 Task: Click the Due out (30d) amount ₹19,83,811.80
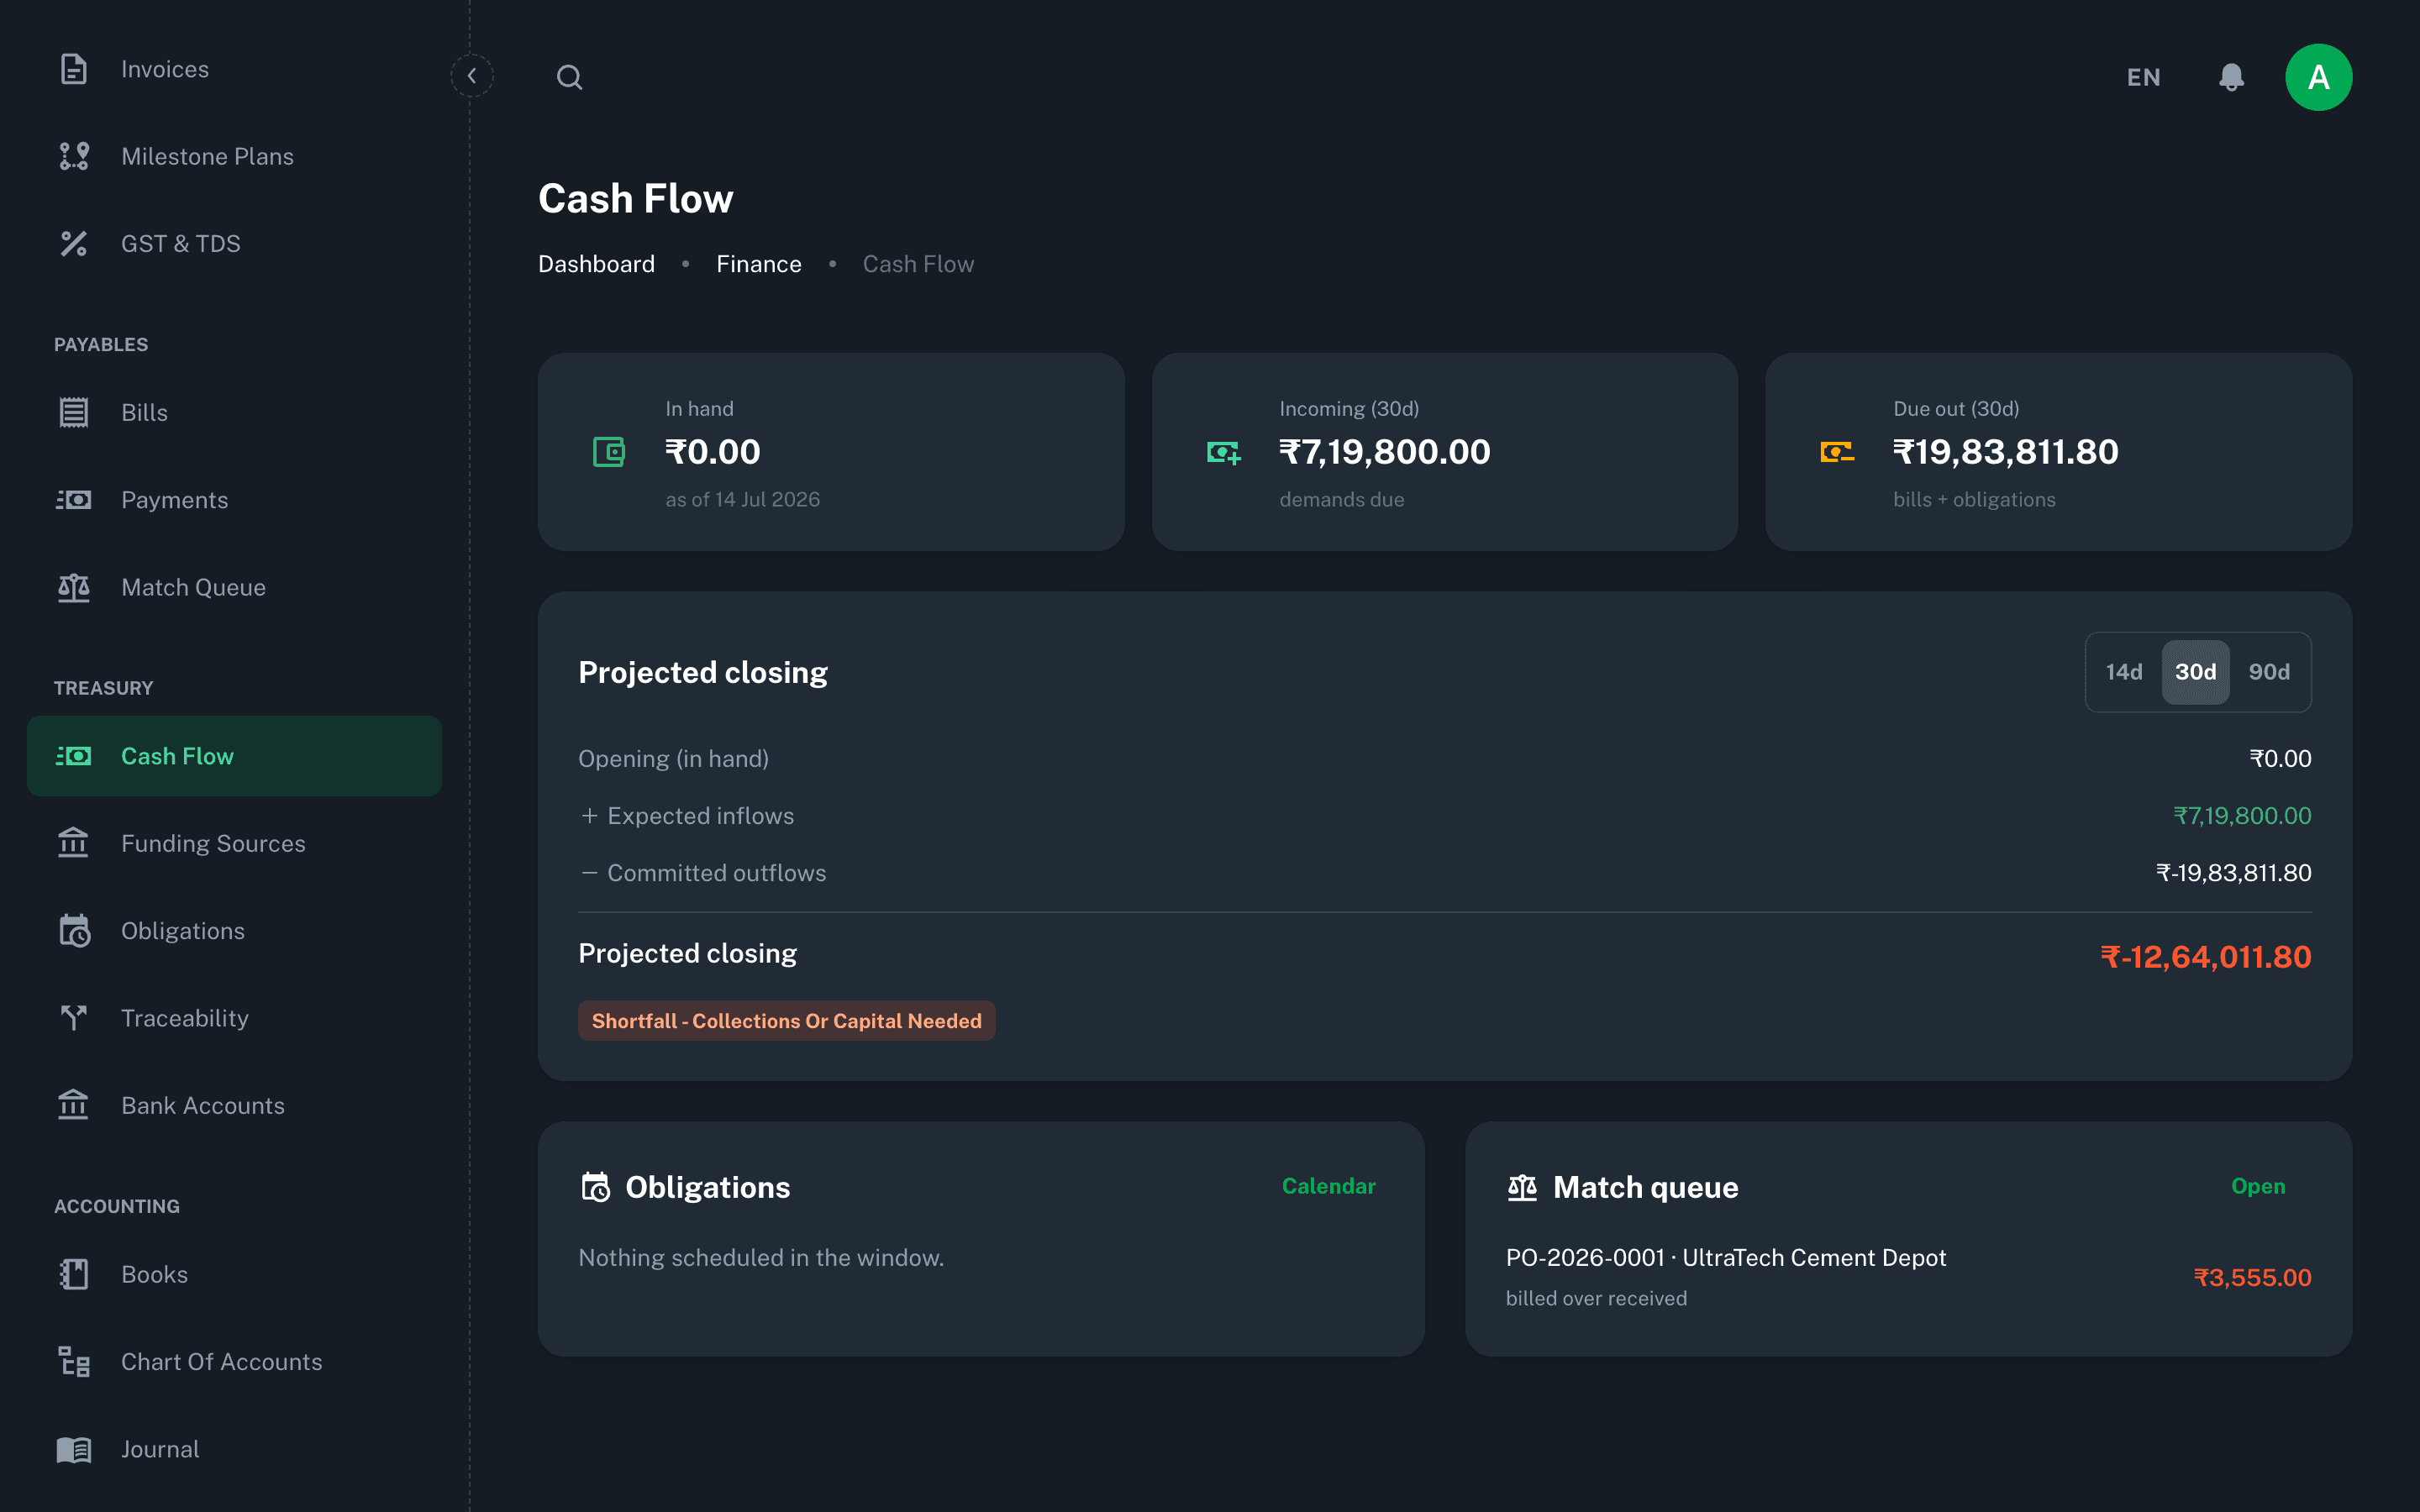click(x=2005, y=452)
